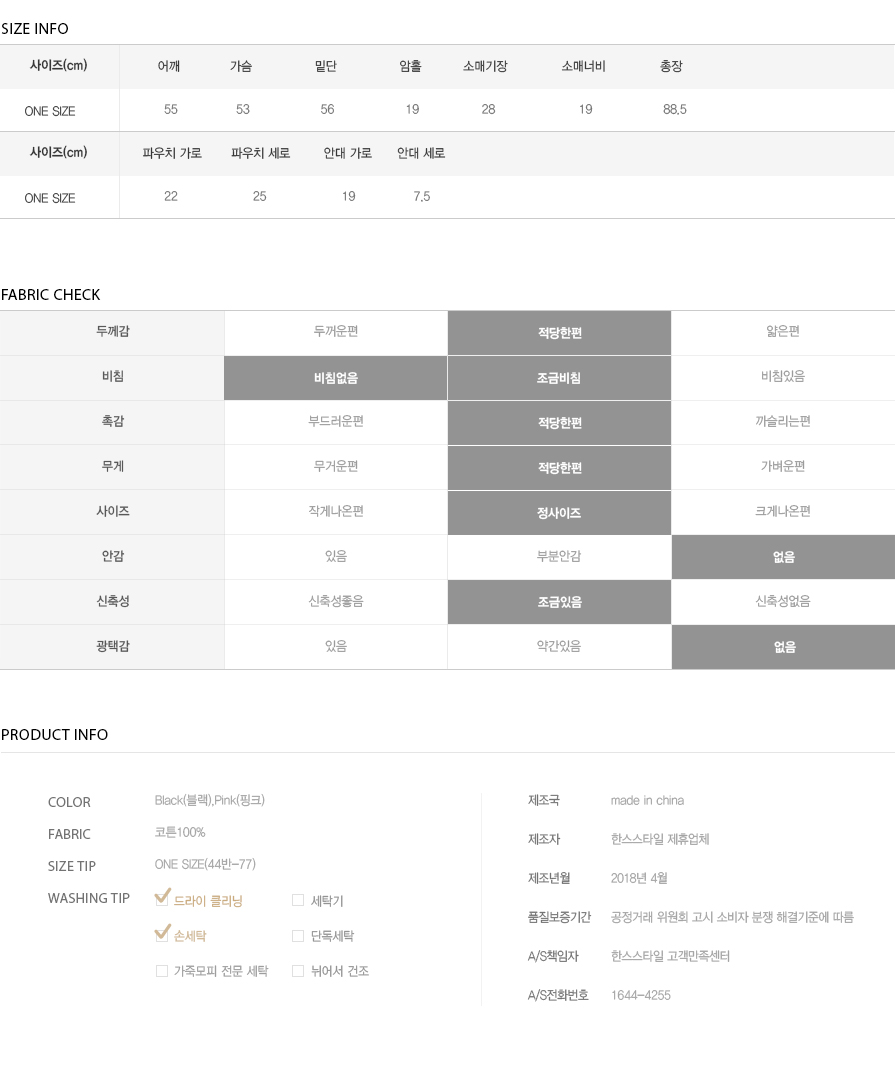895x1081 pixels.
Task: Select the chest value 53
Action: pos(243,110)
